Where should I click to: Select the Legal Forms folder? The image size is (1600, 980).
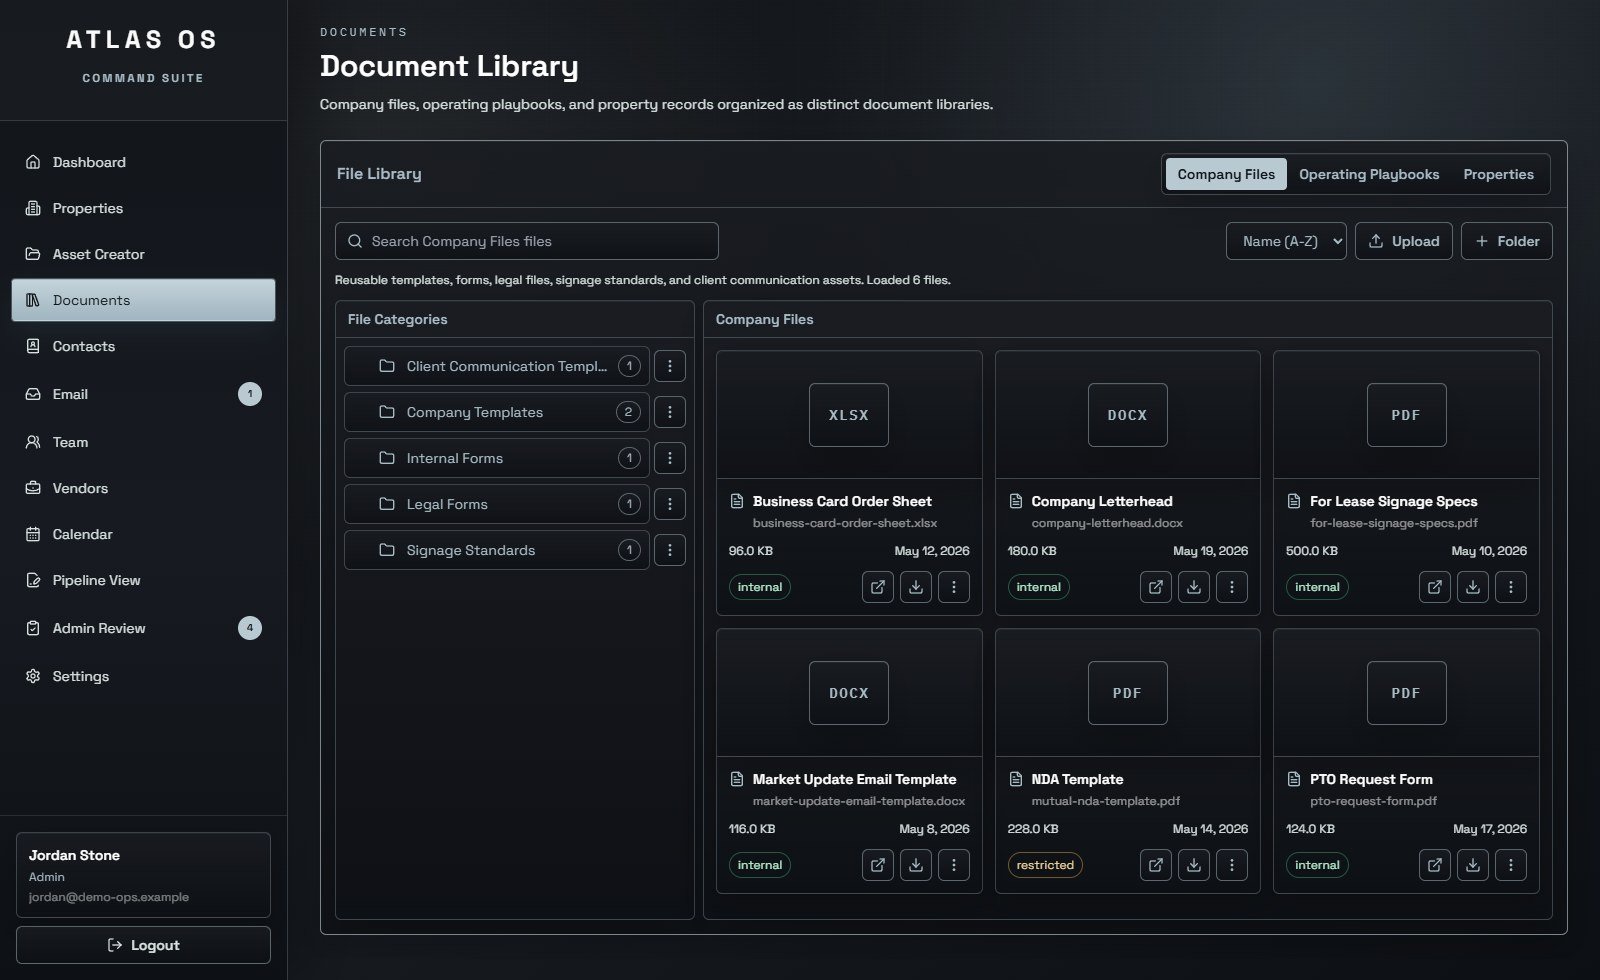pos(496,504)
